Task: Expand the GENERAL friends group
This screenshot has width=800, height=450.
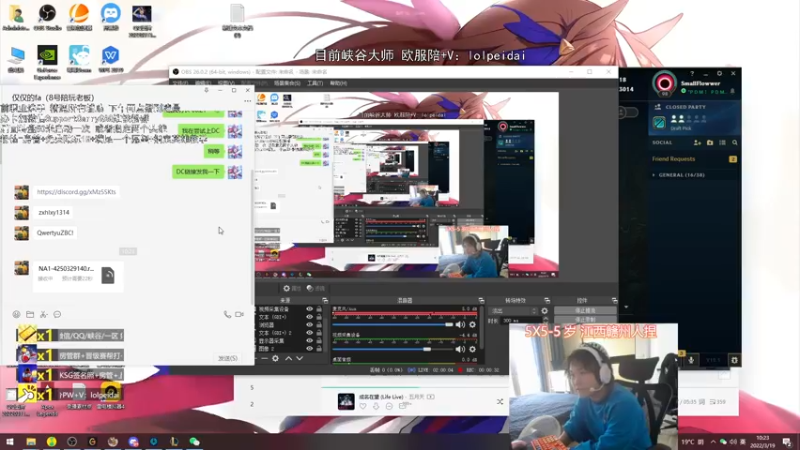Action: (654, 175)
